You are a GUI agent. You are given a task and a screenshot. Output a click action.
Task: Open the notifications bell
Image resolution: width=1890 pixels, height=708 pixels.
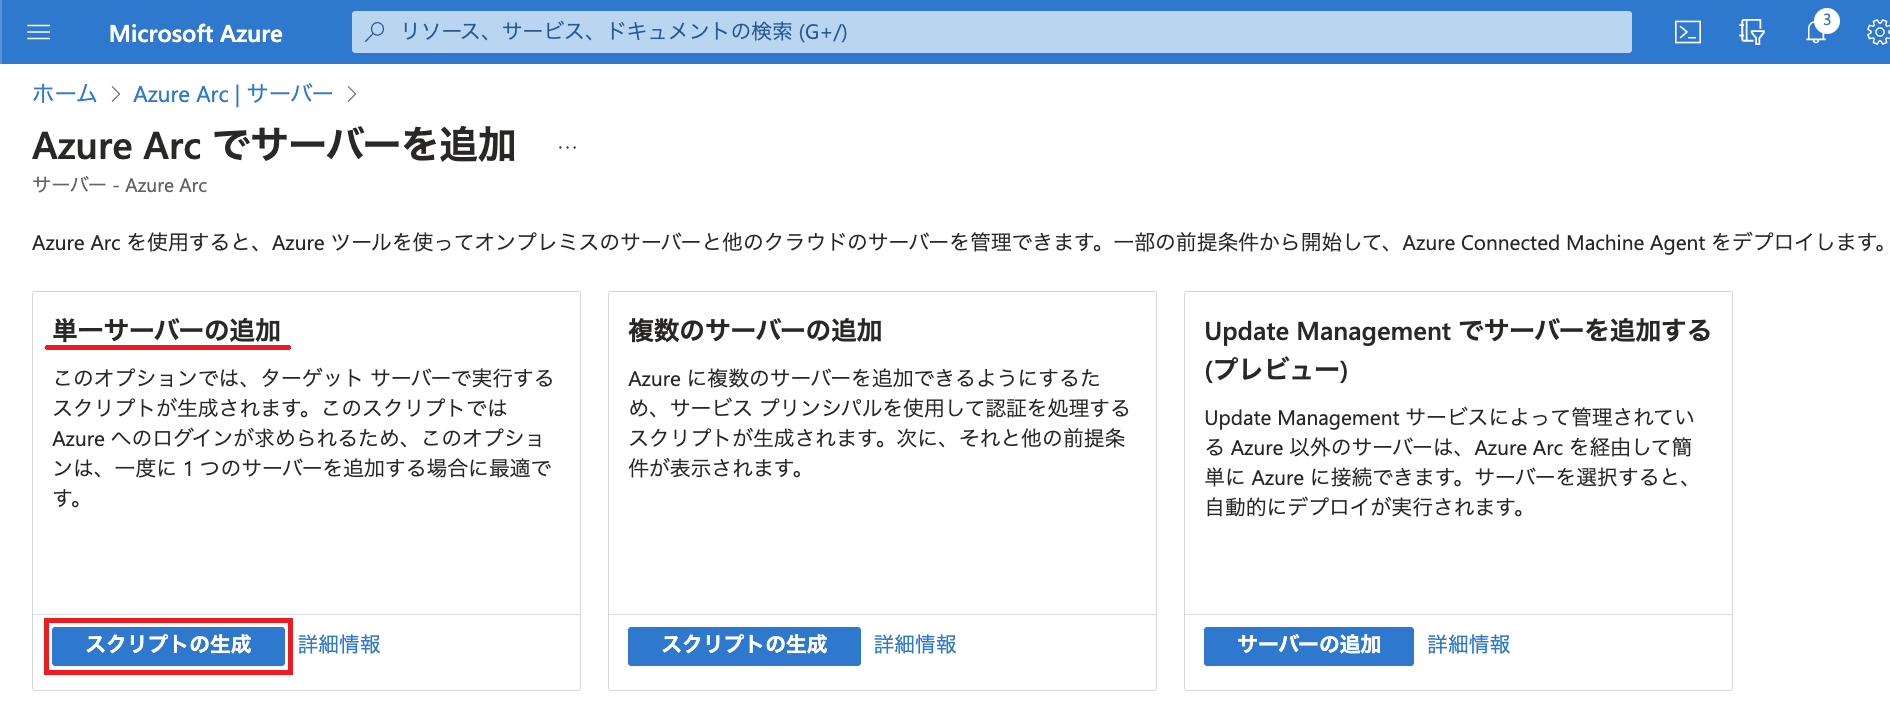click(x=1816, y=32)
